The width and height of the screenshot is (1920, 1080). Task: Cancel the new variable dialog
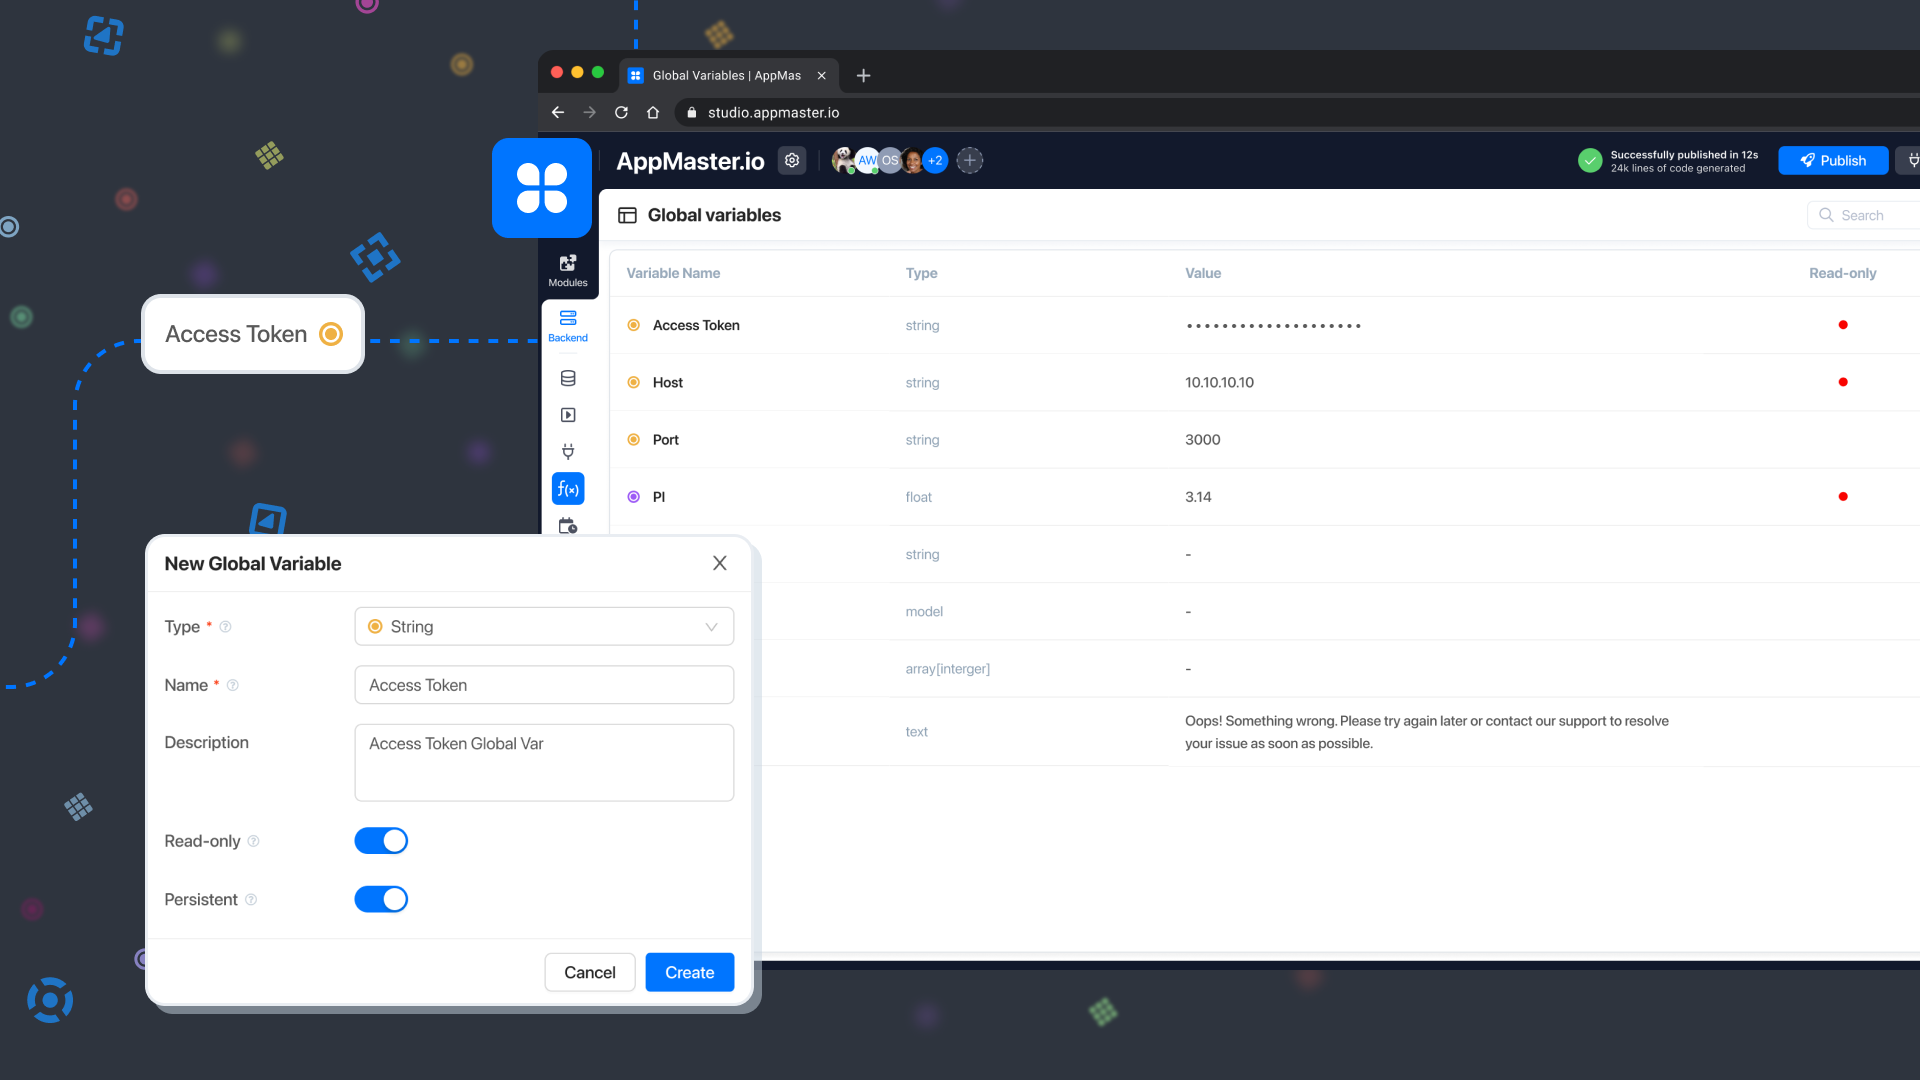[589, 972]
